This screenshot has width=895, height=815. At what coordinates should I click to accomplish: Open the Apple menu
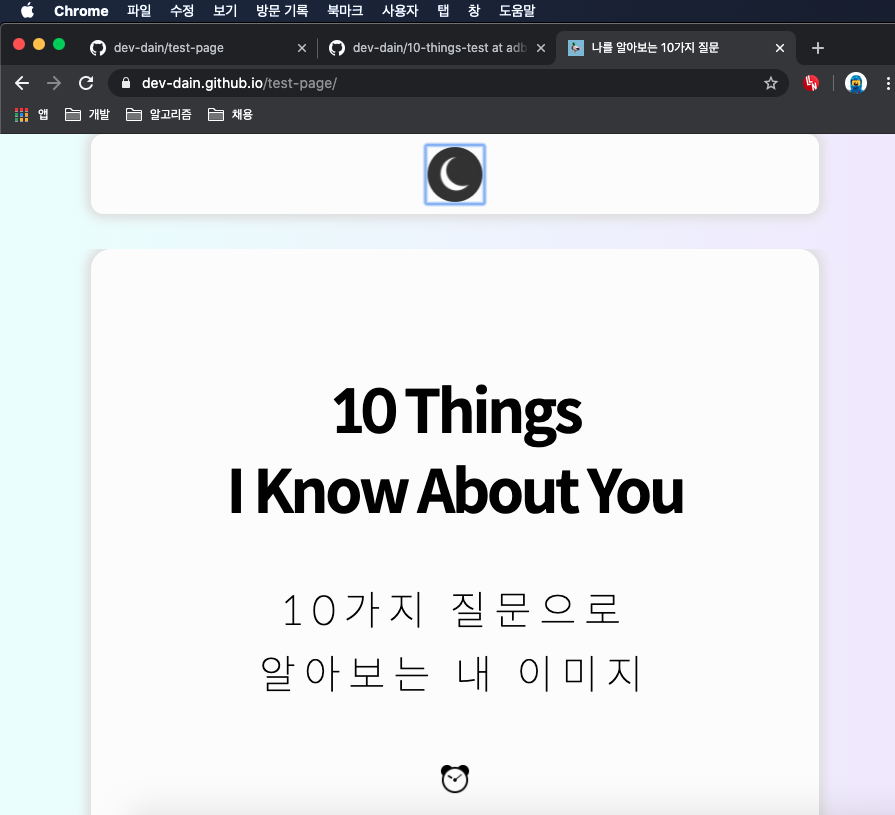(27, 11)
